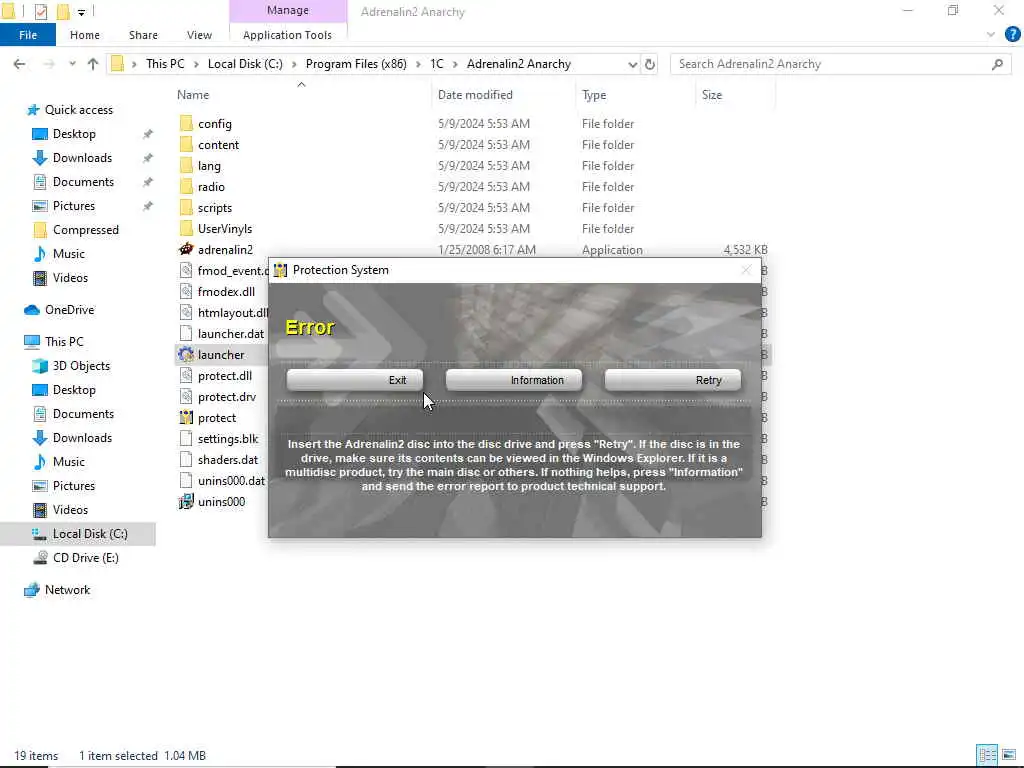
Task: Sort by the Size column header
Action: click(x=712, y=95)
